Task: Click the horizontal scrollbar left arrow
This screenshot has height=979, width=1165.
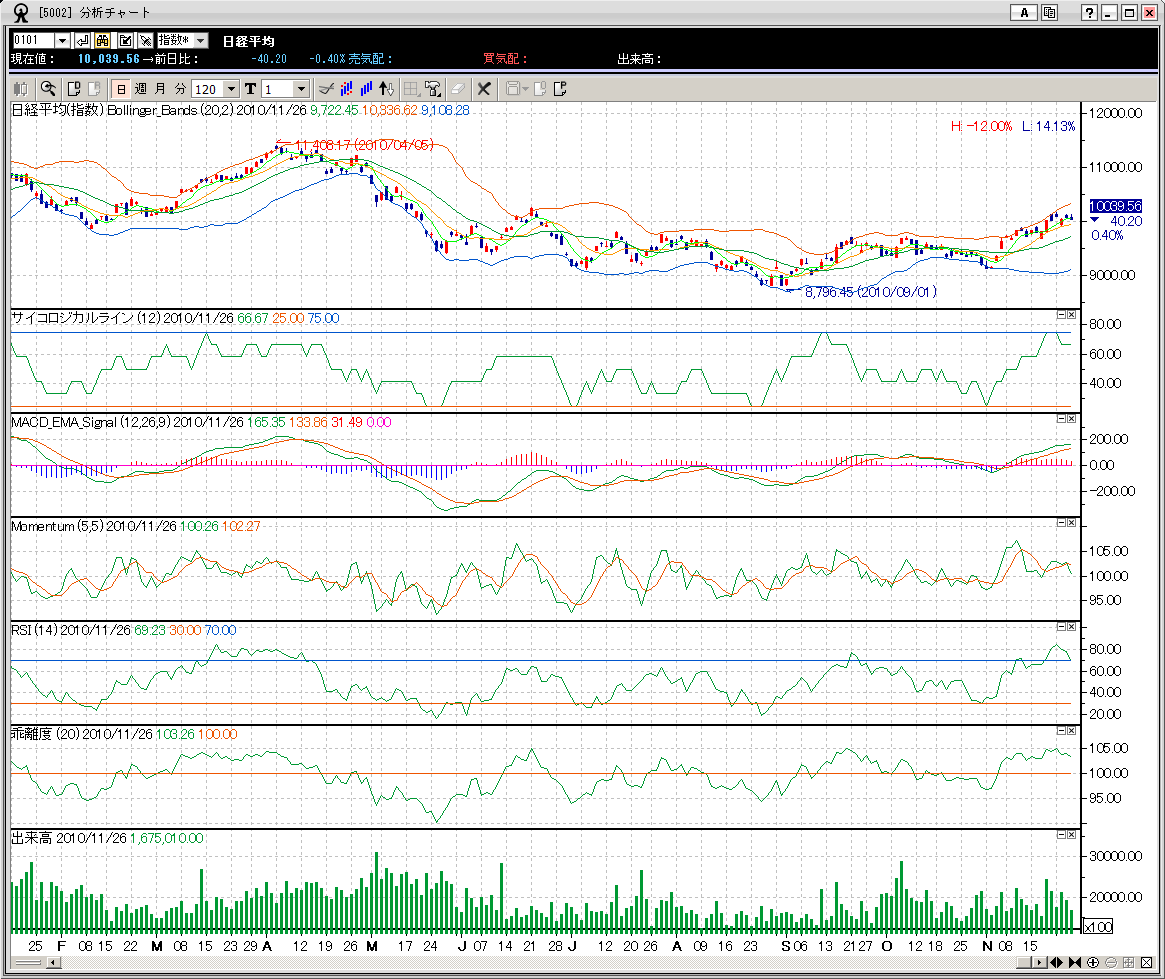Action: click(x=53, y=963)
